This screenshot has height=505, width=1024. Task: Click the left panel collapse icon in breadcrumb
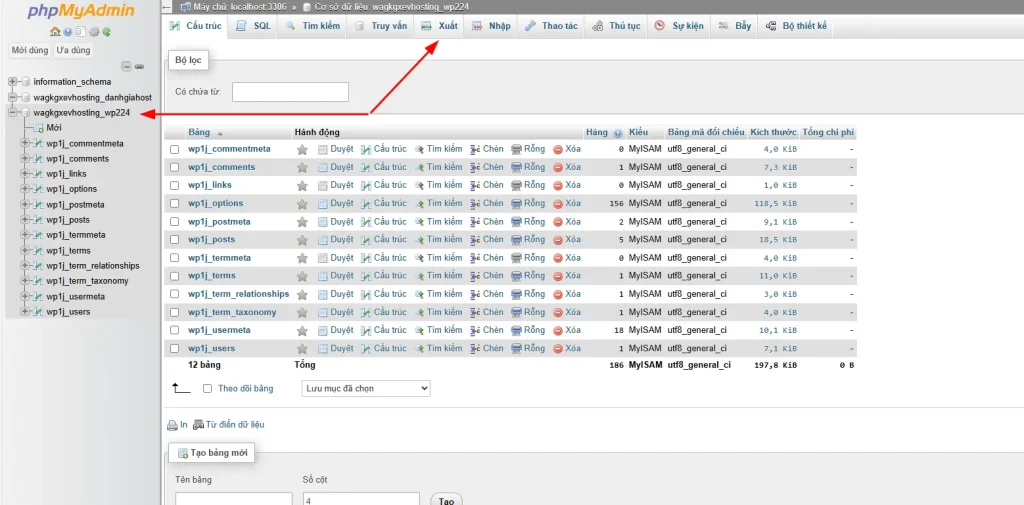(x=167, y=7)
